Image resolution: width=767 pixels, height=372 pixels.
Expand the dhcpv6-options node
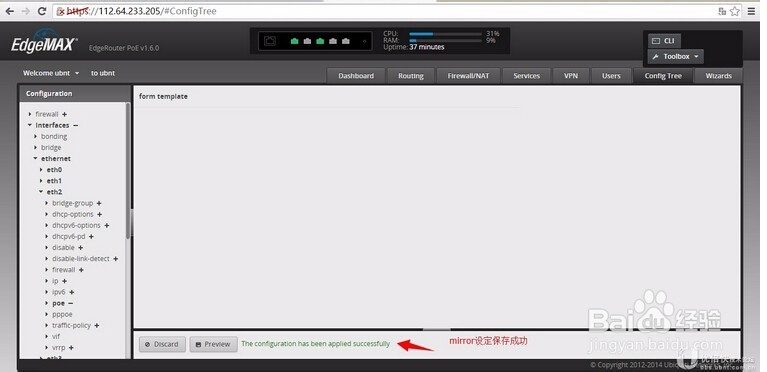[x=47, y=226]
